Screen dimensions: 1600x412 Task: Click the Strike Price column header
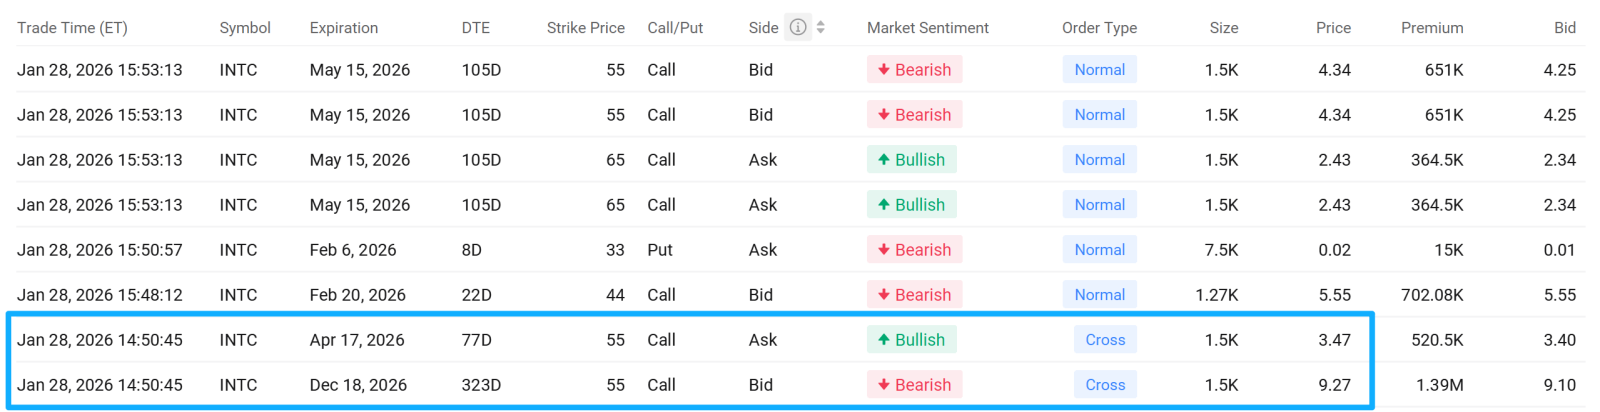click(585, 28)
